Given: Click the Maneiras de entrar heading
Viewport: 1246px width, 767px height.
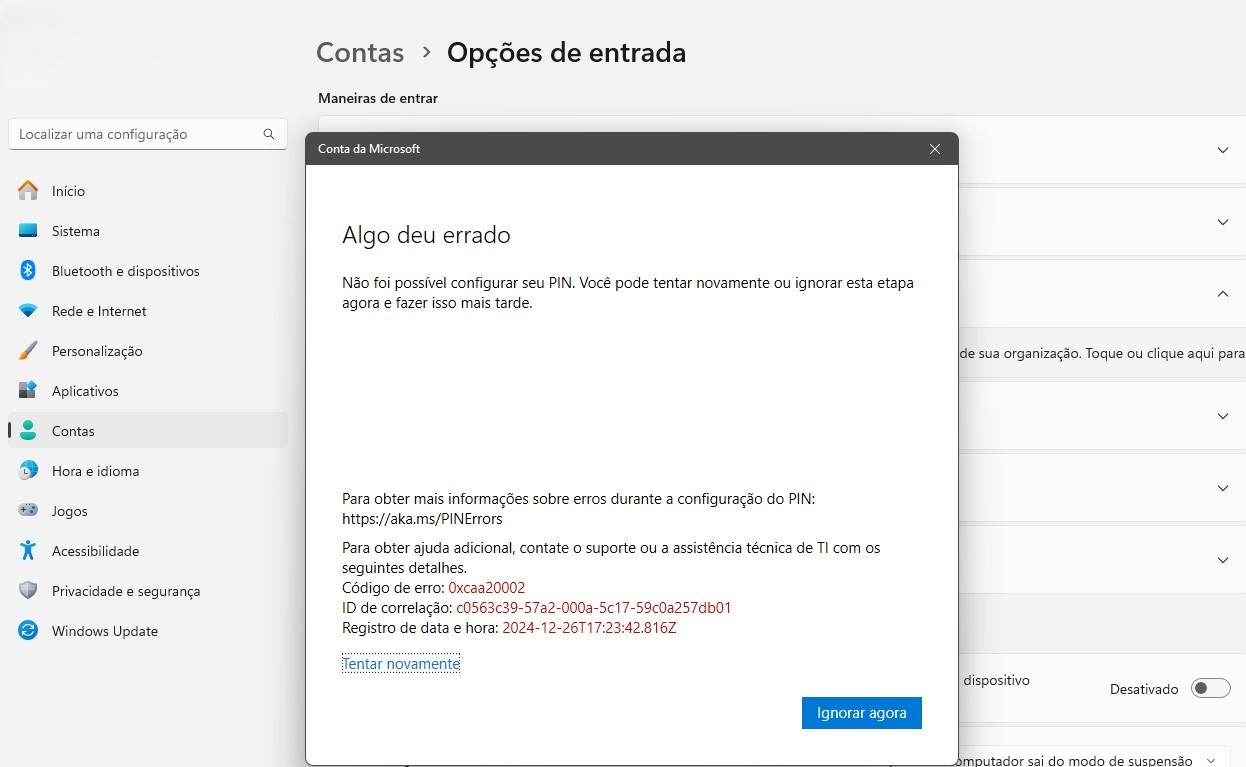Looking at the screenshot, I should pos(378,98).
